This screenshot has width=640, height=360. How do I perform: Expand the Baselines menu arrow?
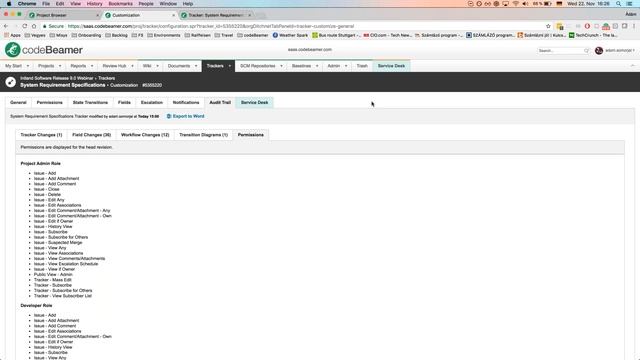point(317,66)
